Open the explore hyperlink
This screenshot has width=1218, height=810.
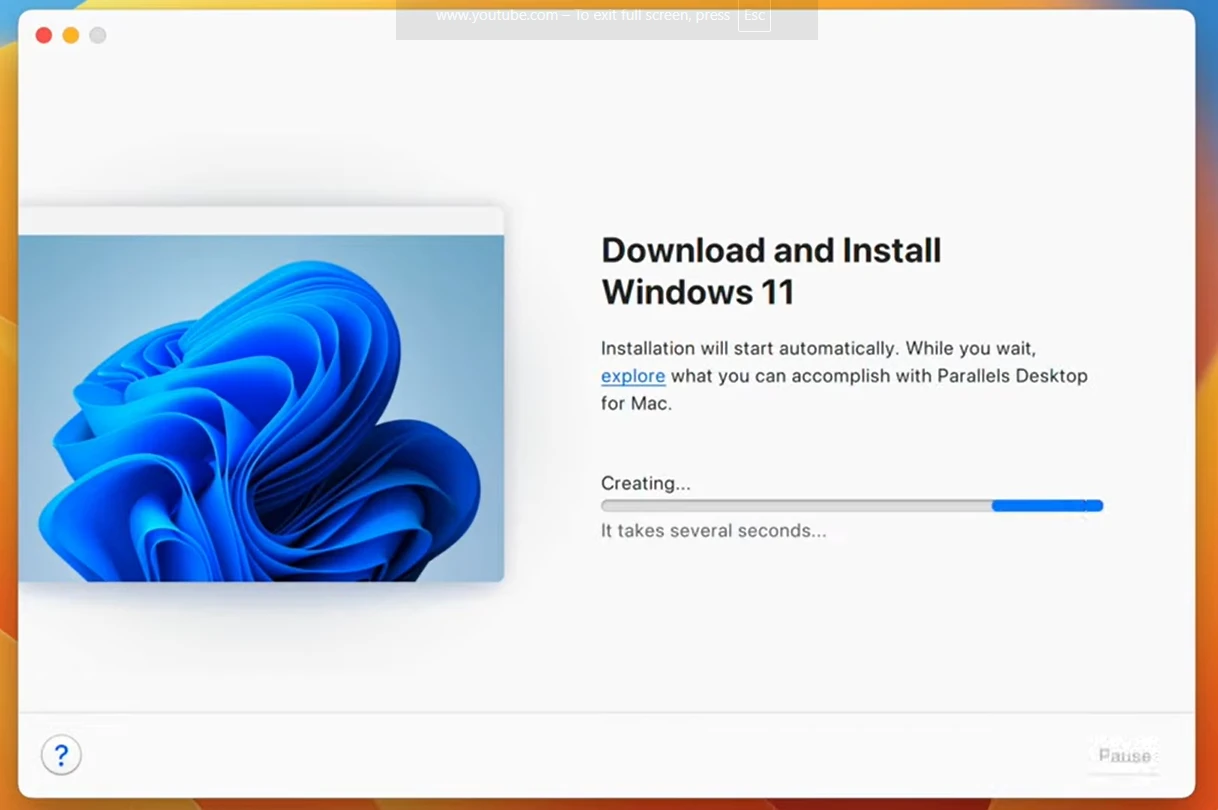click(x=632, y=376)
